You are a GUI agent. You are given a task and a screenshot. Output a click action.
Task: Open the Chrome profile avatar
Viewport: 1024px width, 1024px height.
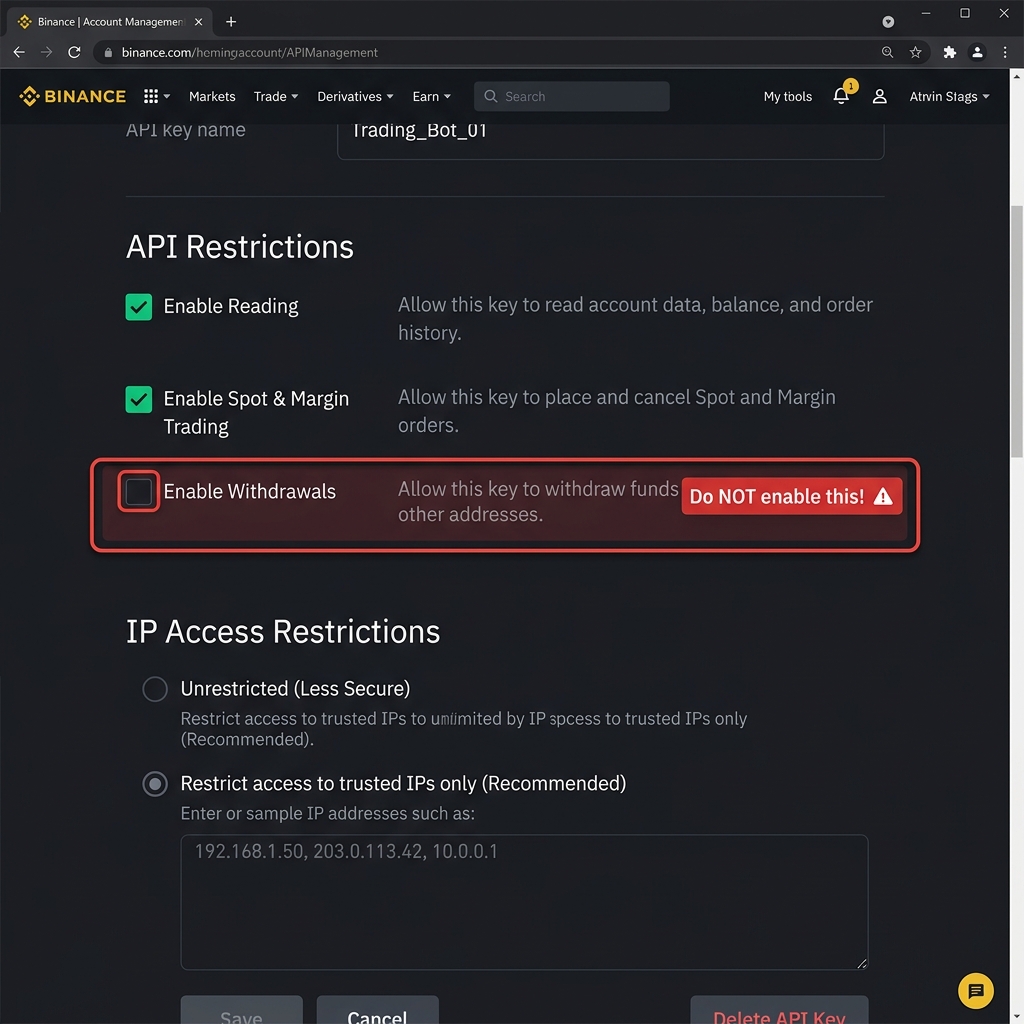click(x=977, y=52)
